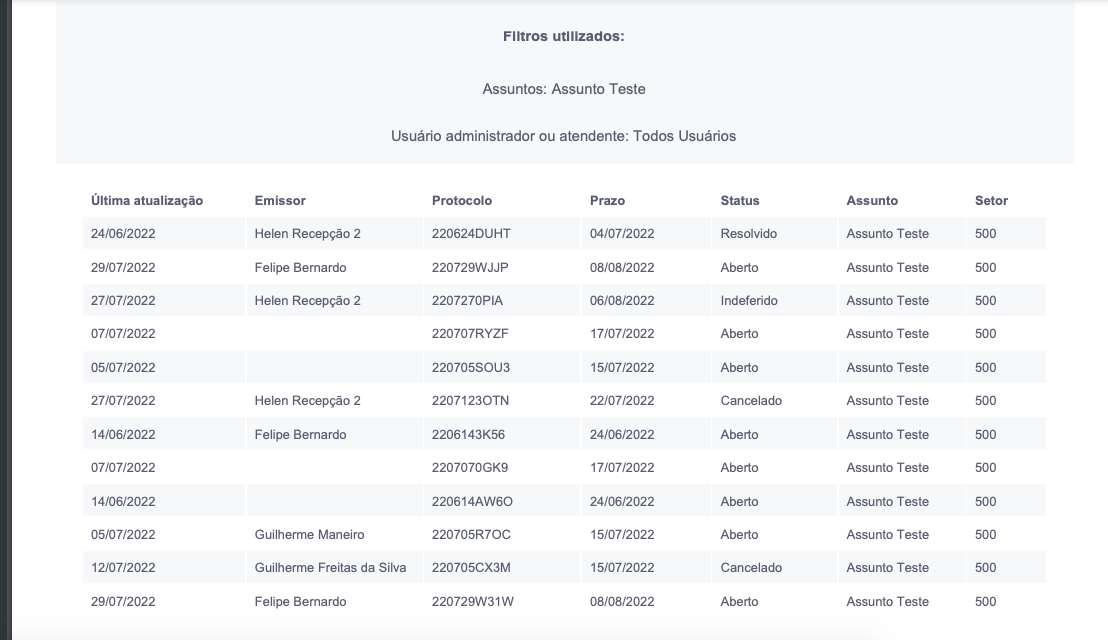
Task: Select the Protocolo column header
Action: click(x=461, y=201)
